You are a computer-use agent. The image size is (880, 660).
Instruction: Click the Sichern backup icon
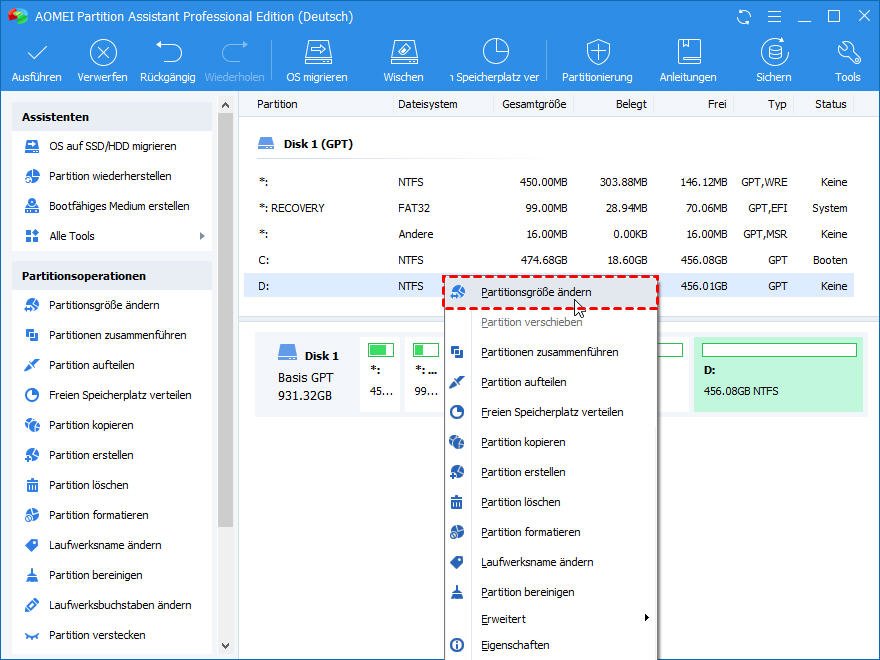pos(774,52)
